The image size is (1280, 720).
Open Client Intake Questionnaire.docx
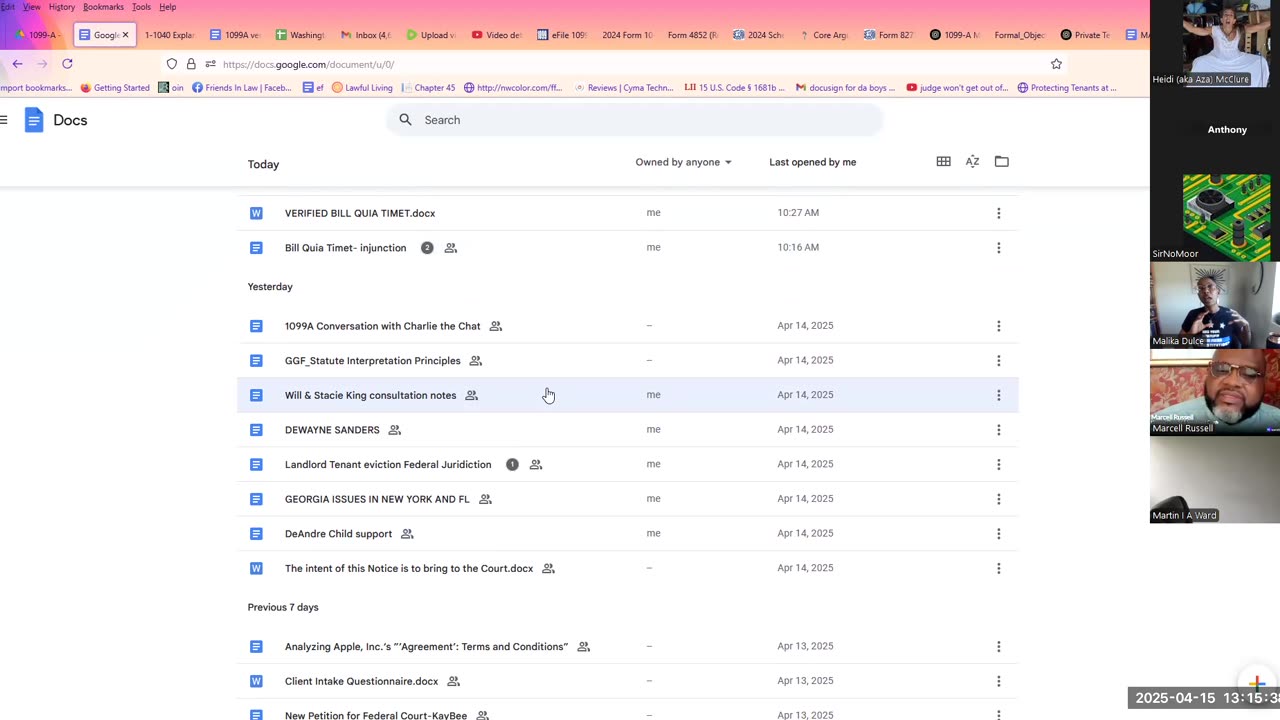361,681
